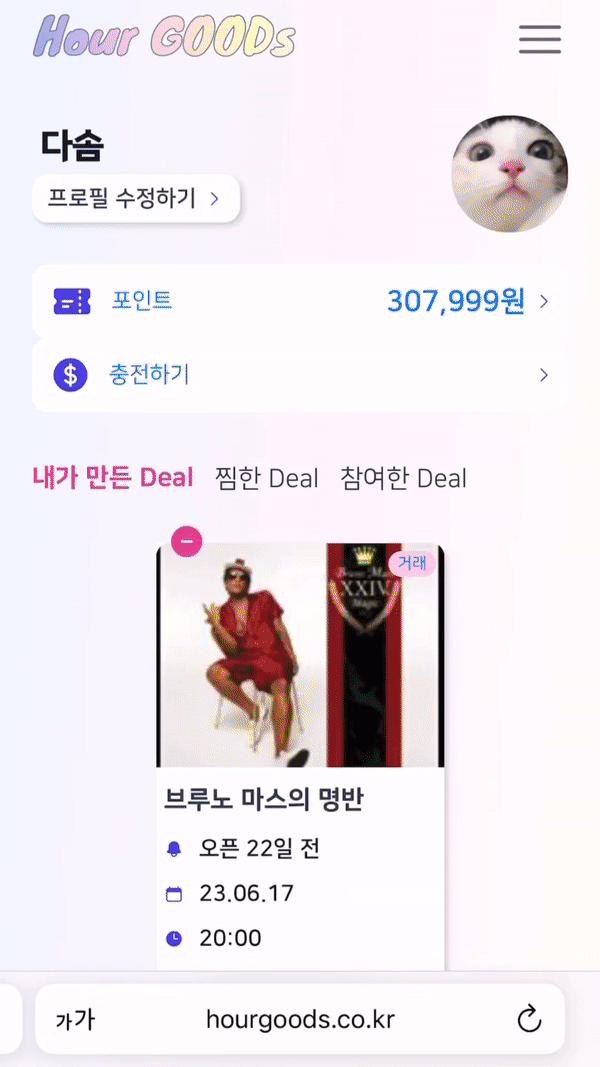Tap the hourgoods.co.kr address field
The width and height of the screenshot is (600, 1067).
pyautogui.click(x=300, y=1019)
